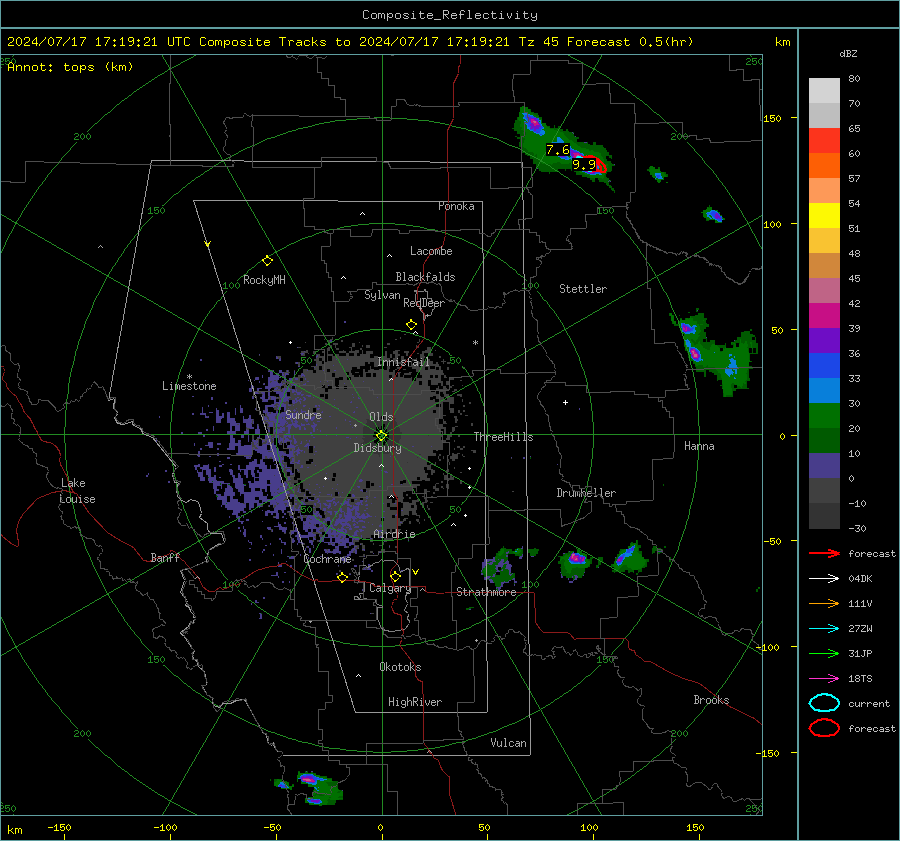Click the Strathmore city label
The image size is (900, 841).
click(486, 592)
